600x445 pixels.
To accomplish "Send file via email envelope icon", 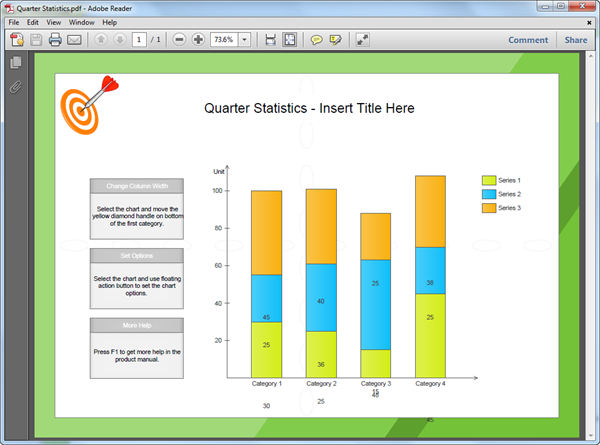I will [74, 40].
